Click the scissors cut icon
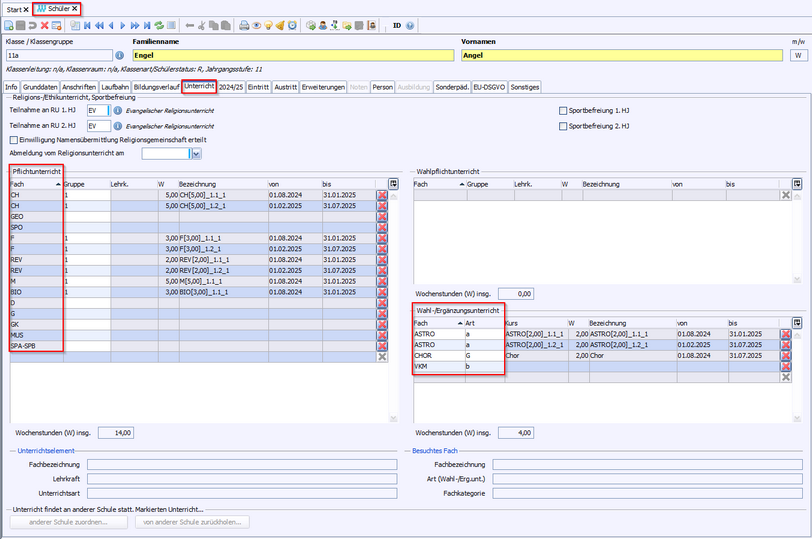The height and width of the screenshot is (539, 812). coord(202,25)
